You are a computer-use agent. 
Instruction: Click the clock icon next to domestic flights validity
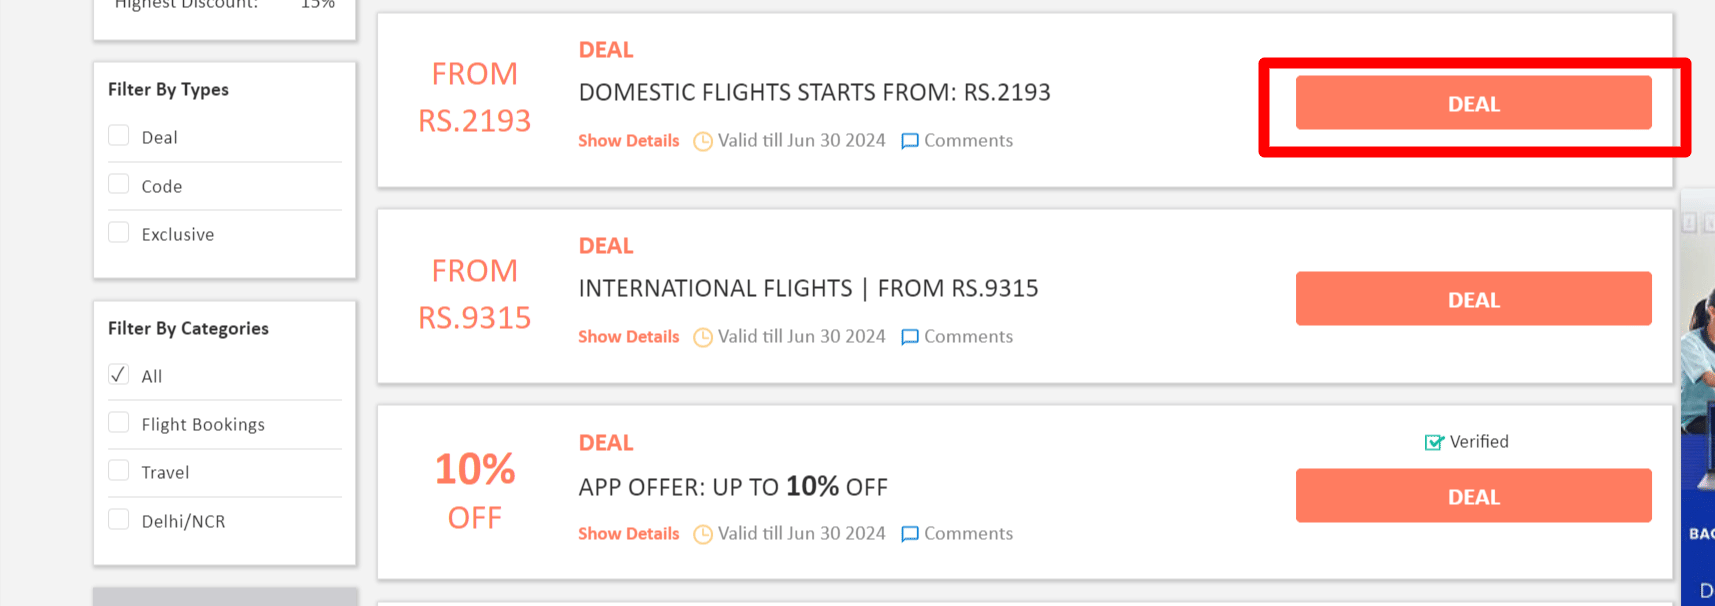point(703,141)
